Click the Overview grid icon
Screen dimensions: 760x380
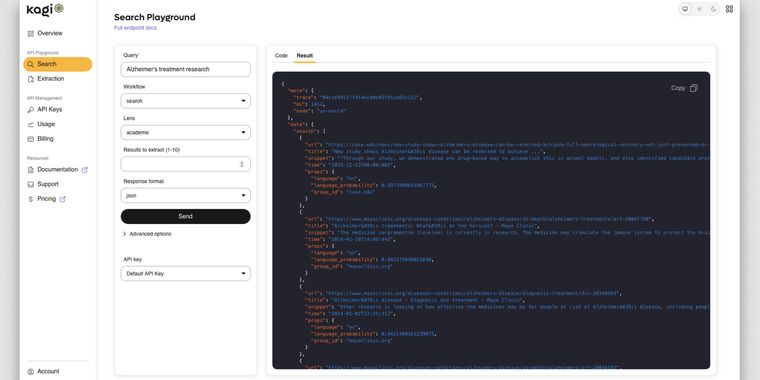pyautogui.click(x=31, y=33)
